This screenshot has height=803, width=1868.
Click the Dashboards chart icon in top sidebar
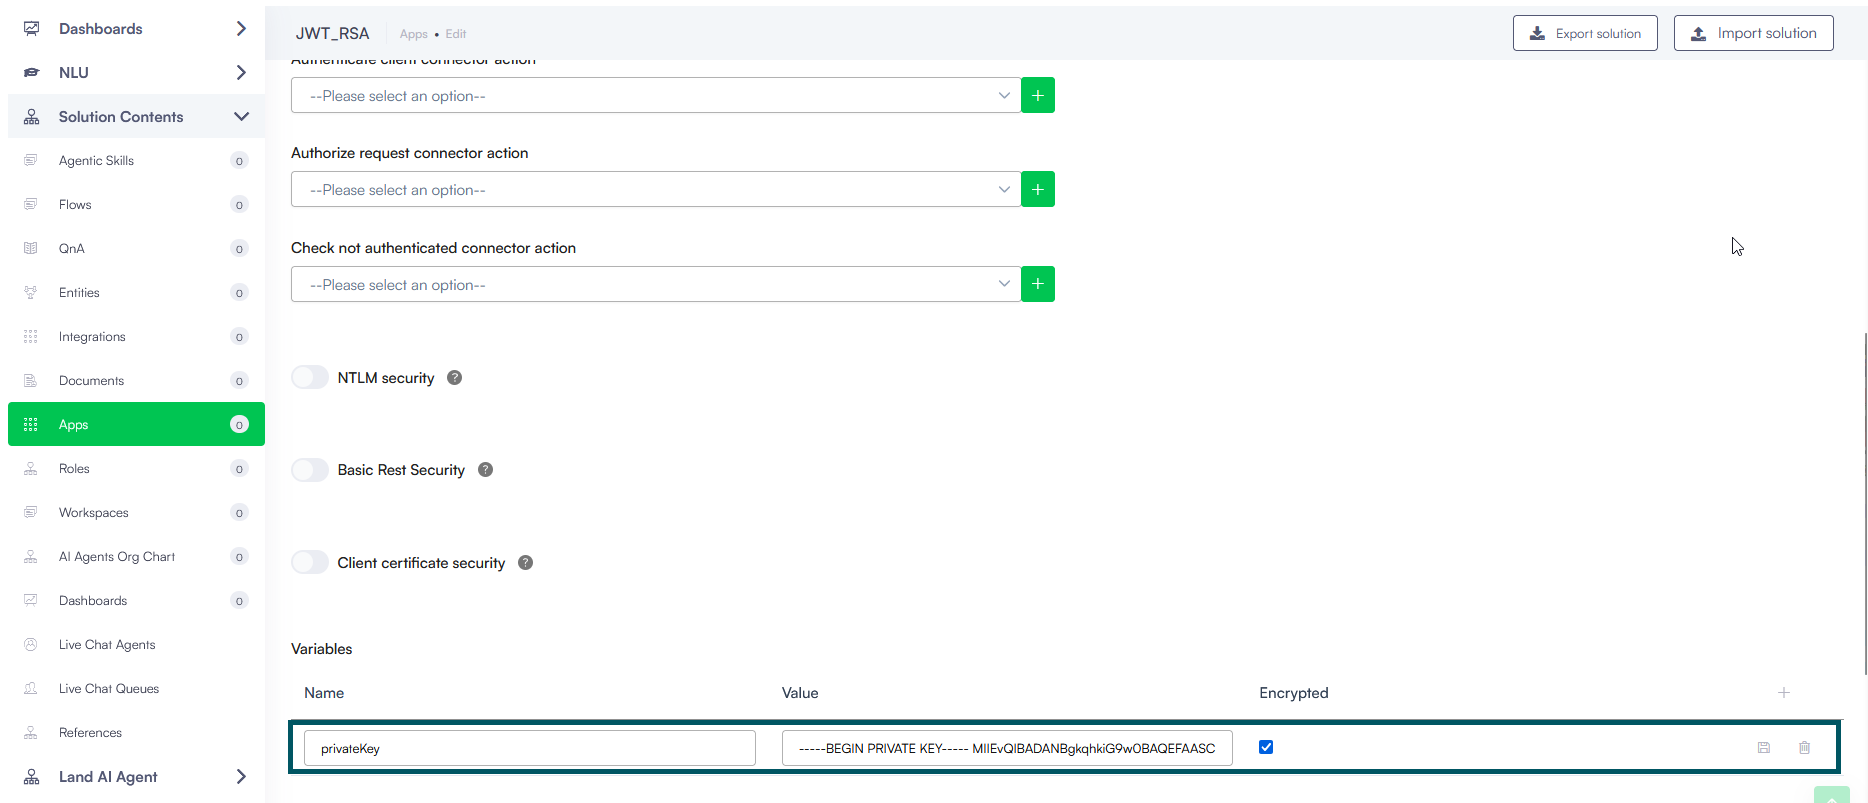pos(32,28)
